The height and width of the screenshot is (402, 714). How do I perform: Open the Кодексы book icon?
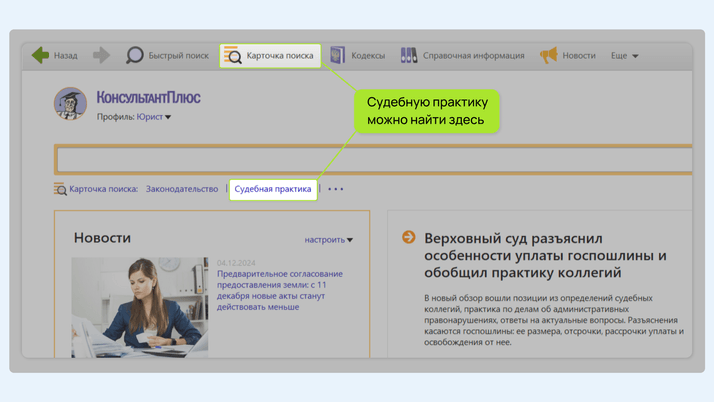337,55
